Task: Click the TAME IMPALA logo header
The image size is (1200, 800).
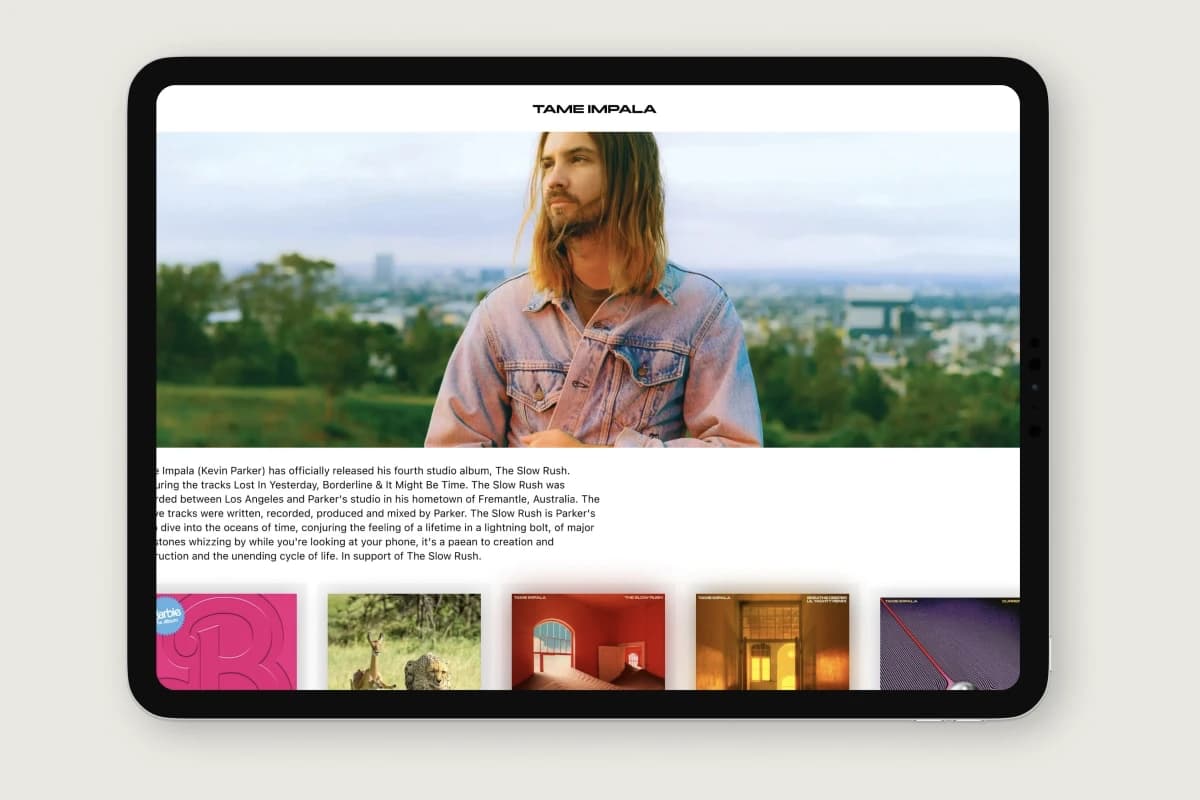Action: point(595,109)
